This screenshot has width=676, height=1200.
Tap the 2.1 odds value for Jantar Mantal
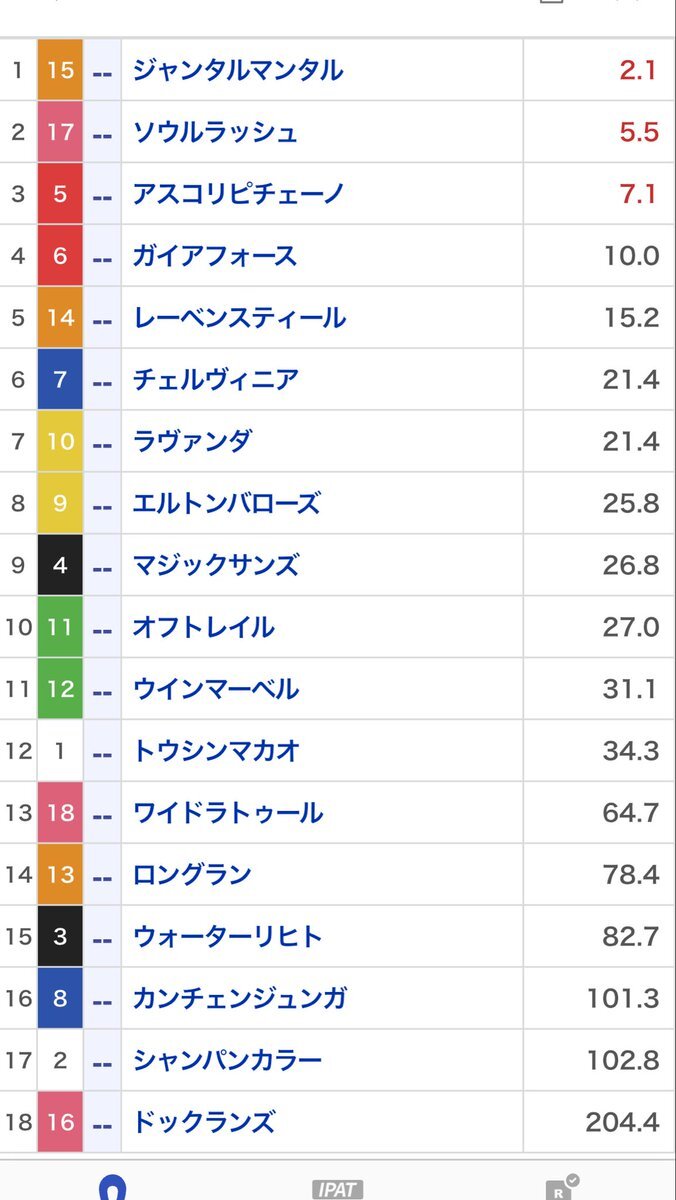[x=638, y=68]
